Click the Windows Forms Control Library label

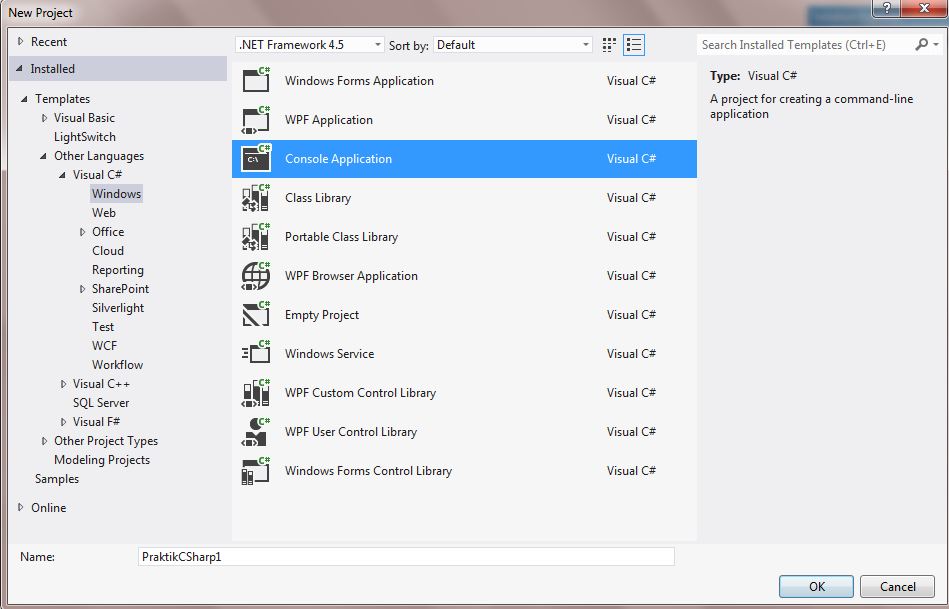pyautogui.click(x=368, y=471)
